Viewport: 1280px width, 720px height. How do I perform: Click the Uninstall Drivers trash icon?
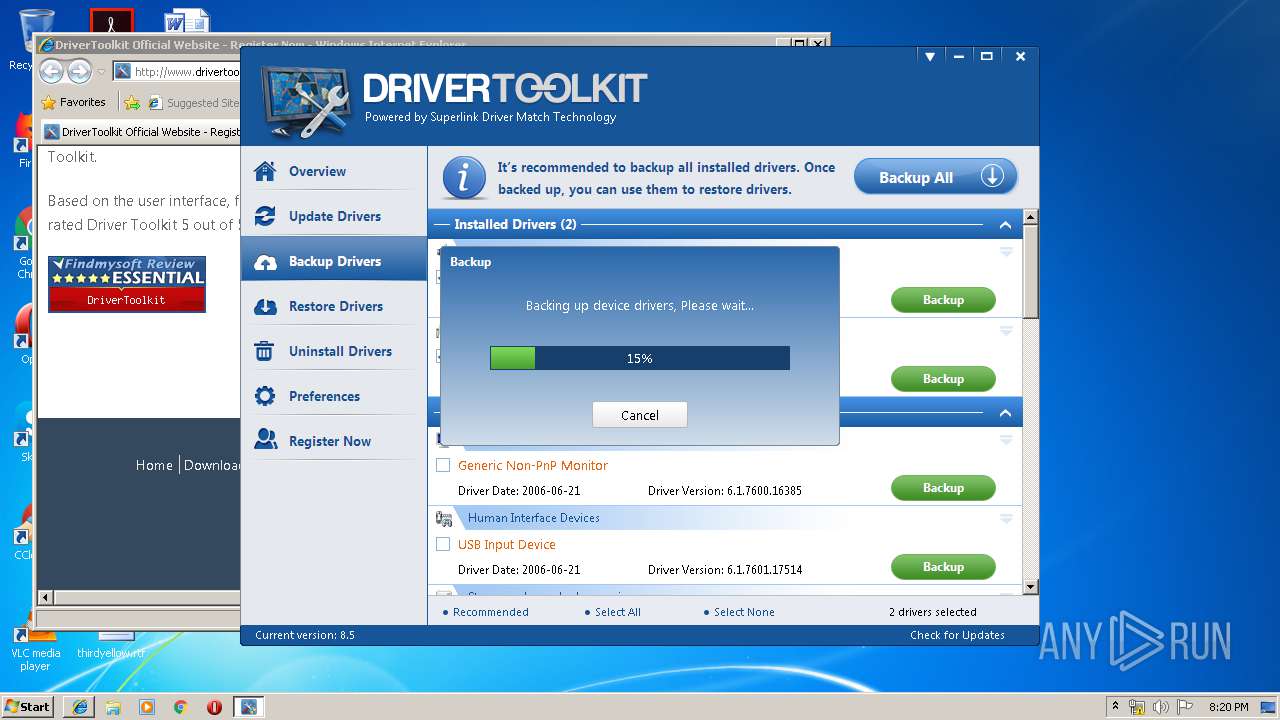(x=265, y=351)
